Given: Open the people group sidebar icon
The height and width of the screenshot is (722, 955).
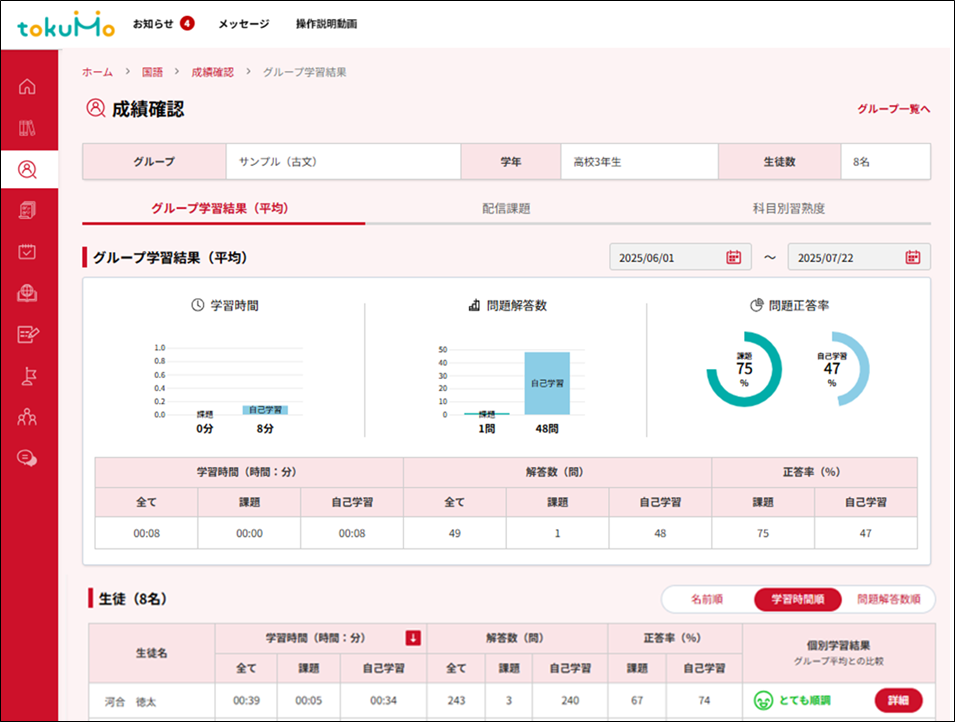Looking at the screenshot, I should [x=28, y=417].
